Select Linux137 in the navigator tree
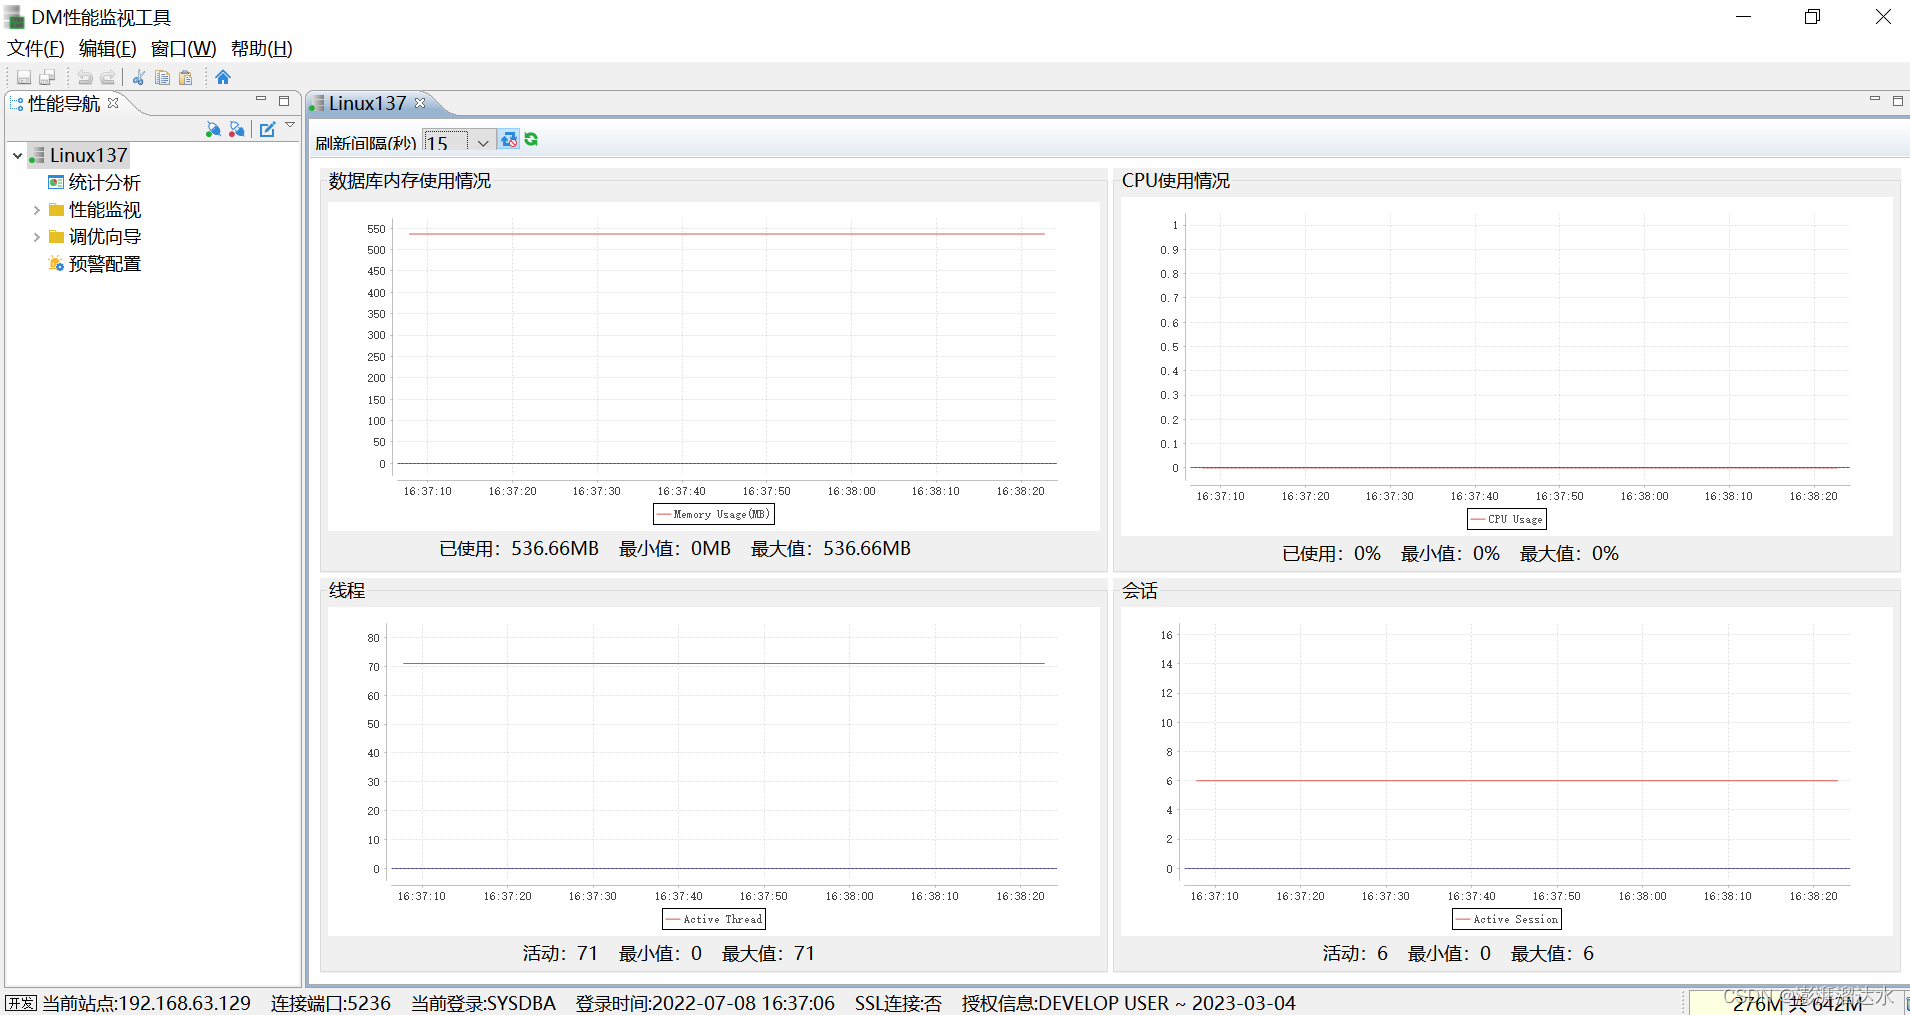 click(89, 155)
